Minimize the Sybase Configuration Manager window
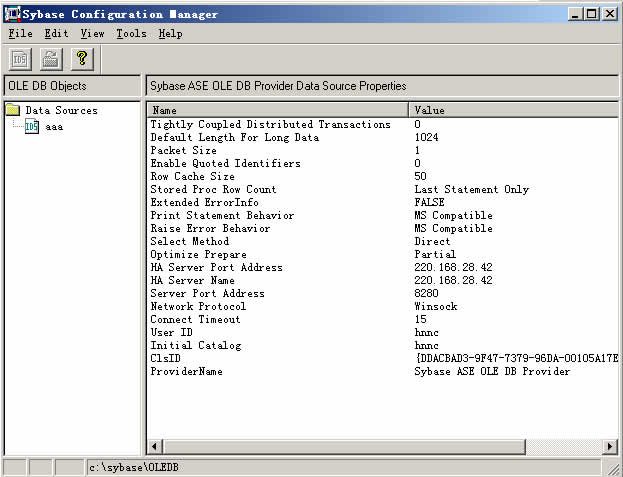Image resolution: width=623 pixels, height=477 pixels. pyautogui.click(x=575, y=14)
